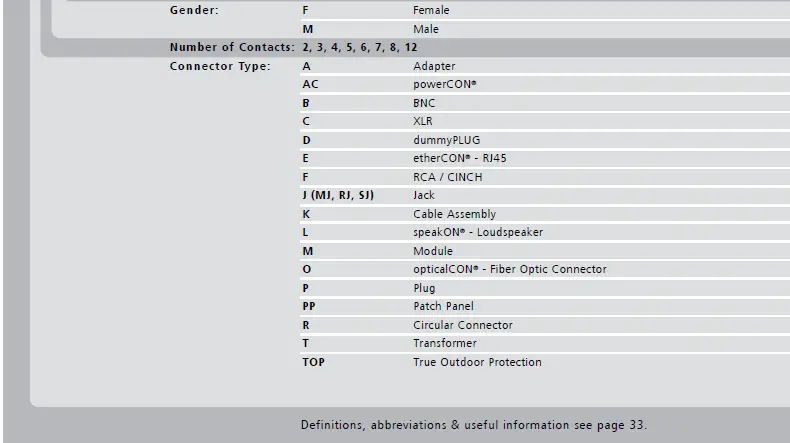This screenshot has height=443, width=790.
Task: Select the 'Female' gender entry
Action: 431,10
